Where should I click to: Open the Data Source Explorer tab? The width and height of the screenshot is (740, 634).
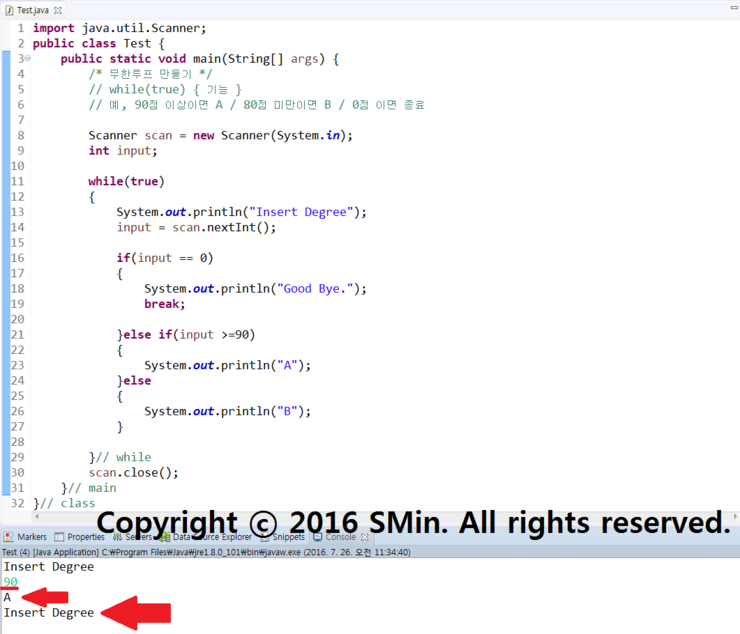click(207, 537)
